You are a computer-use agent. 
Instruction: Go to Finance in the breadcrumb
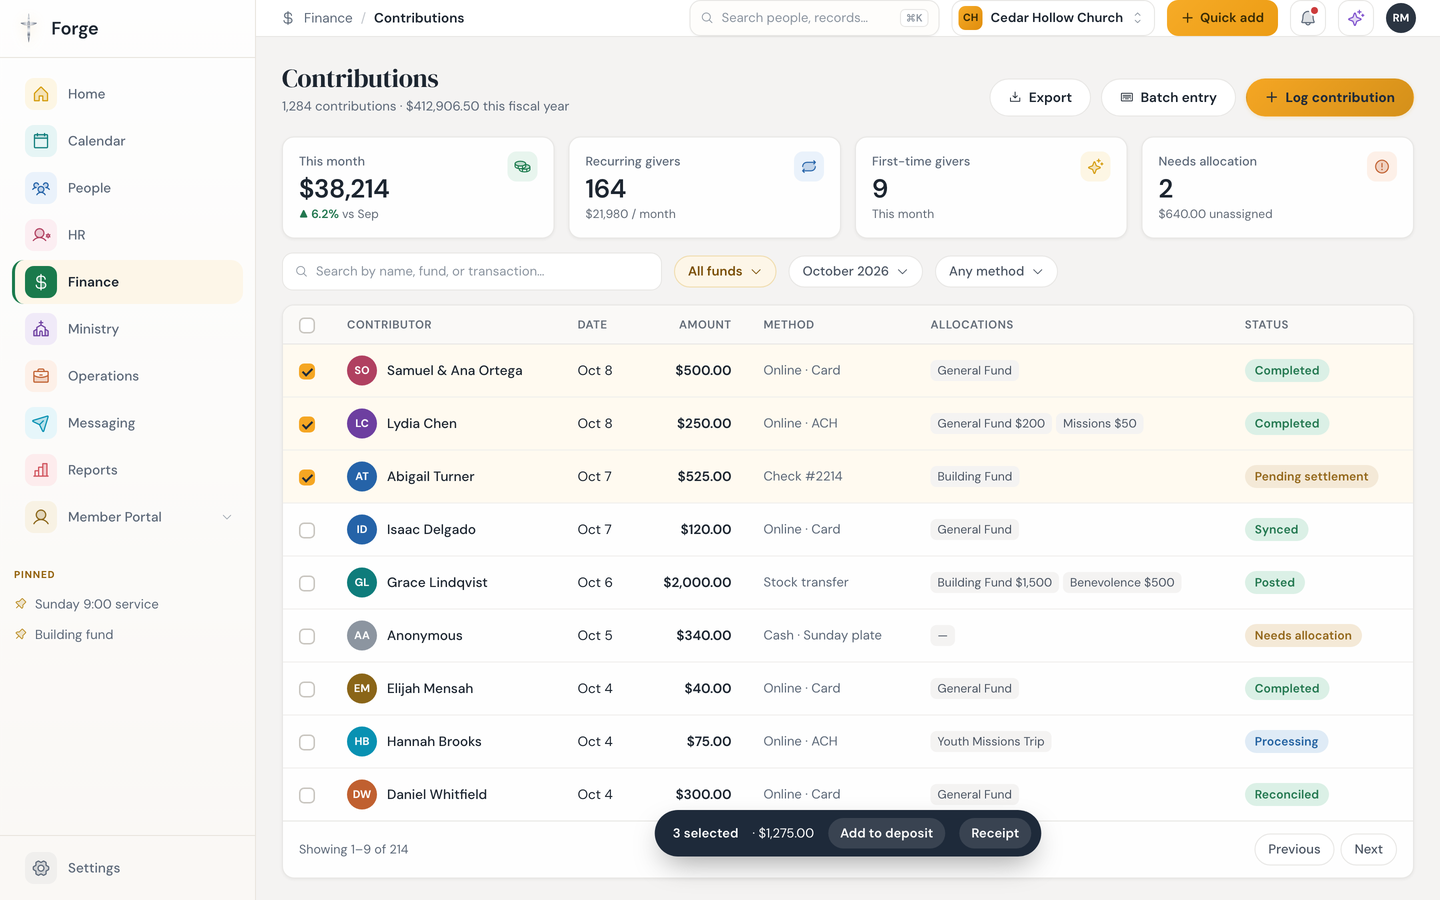328,18
